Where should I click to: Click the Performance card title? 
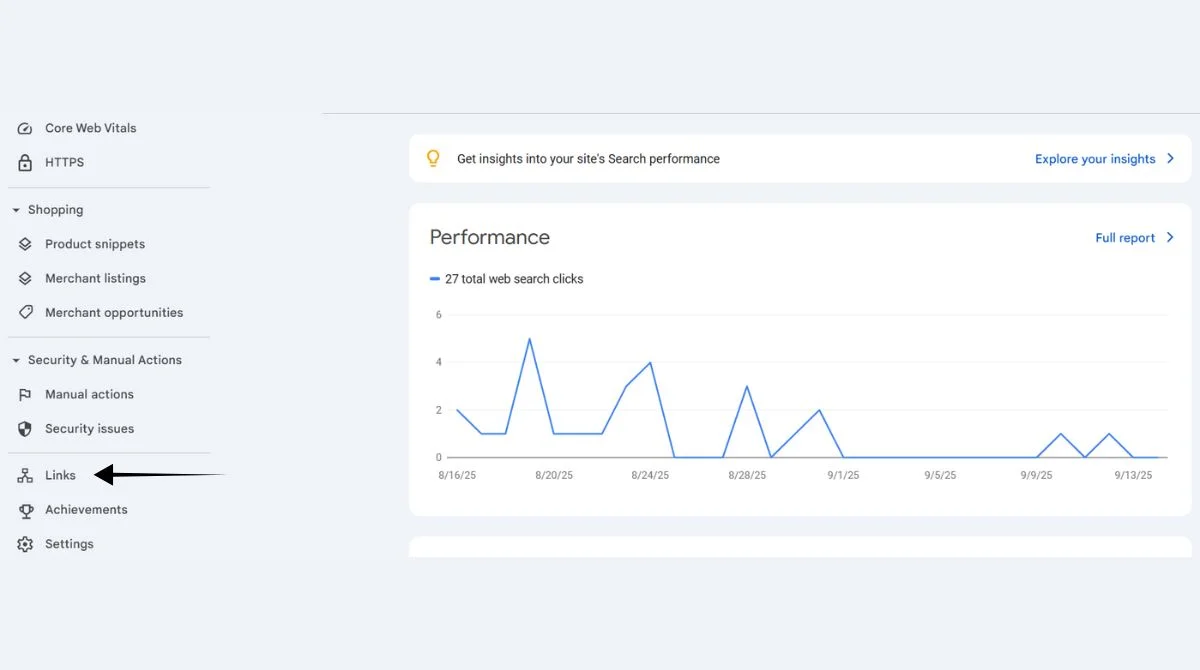click(490, 237)
